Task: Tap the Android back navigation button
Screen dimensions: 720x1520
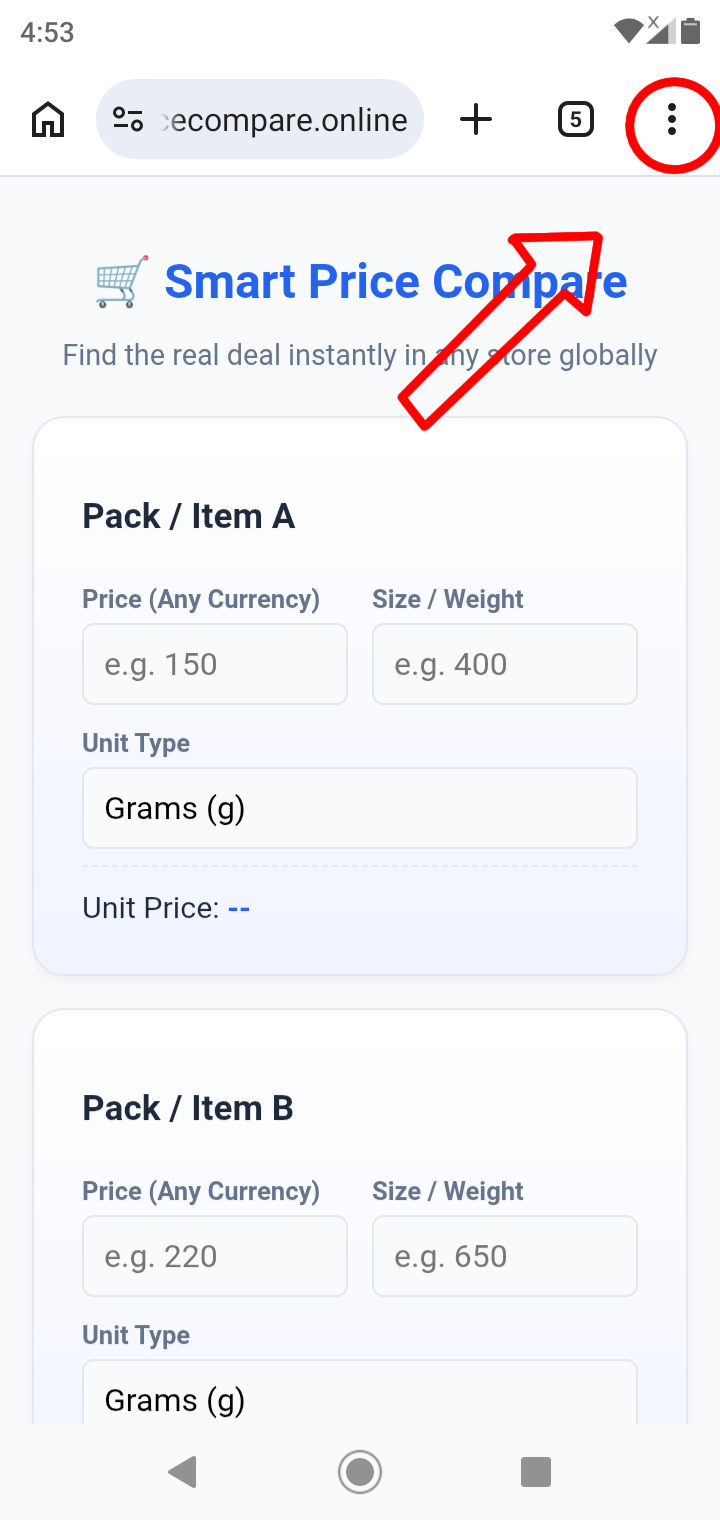Action: tap(182, 1472)
